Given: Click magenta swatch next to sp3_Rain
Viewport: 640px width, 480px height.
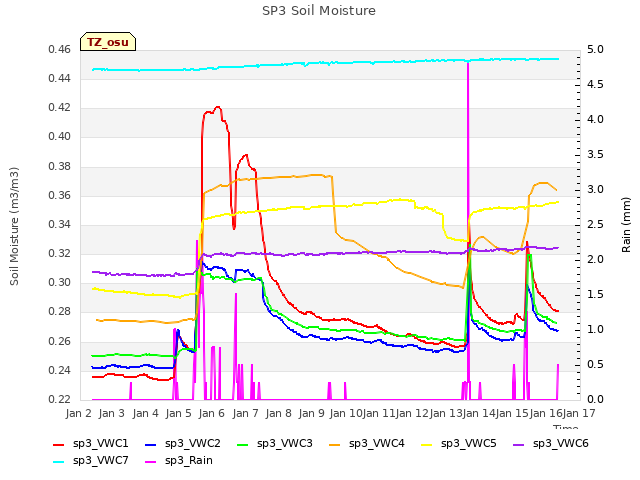Looking at the screenshot, I should [151, 462].
